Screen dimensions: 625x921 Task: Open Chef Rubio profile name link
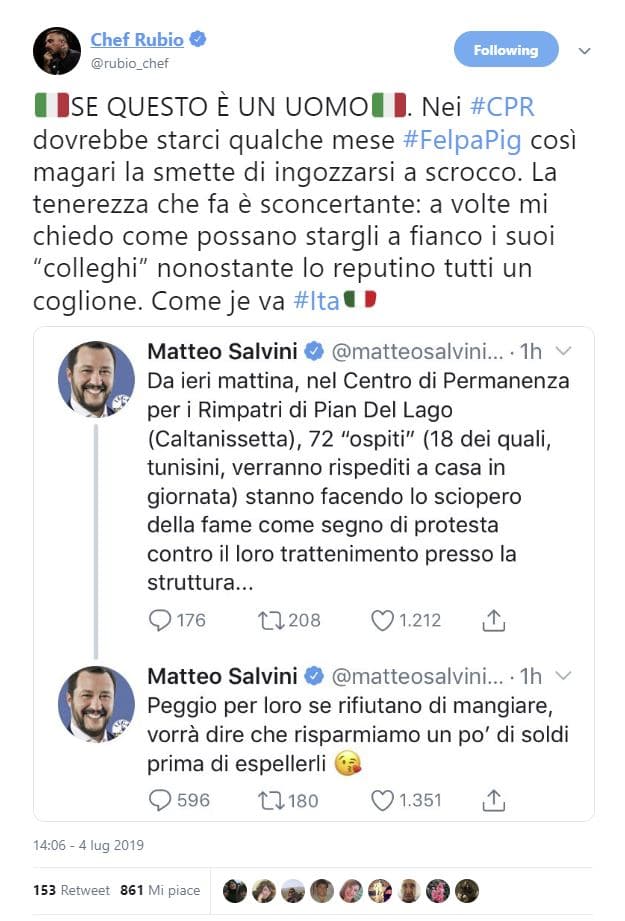[137, 40]
